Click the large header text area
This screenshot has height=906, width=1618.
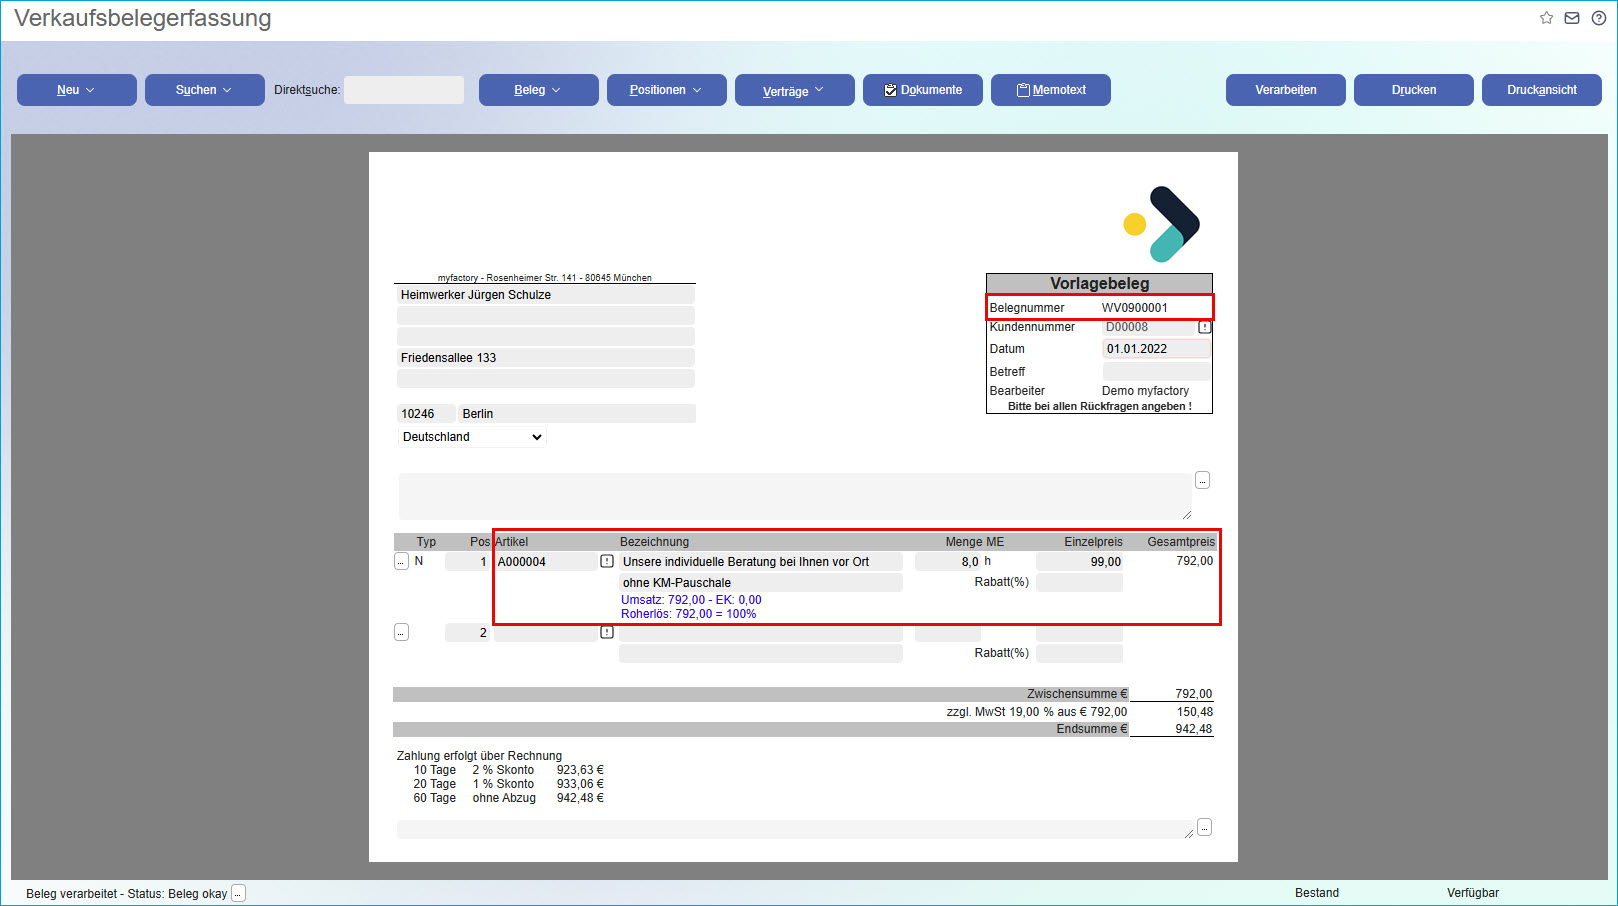point(795,496)
